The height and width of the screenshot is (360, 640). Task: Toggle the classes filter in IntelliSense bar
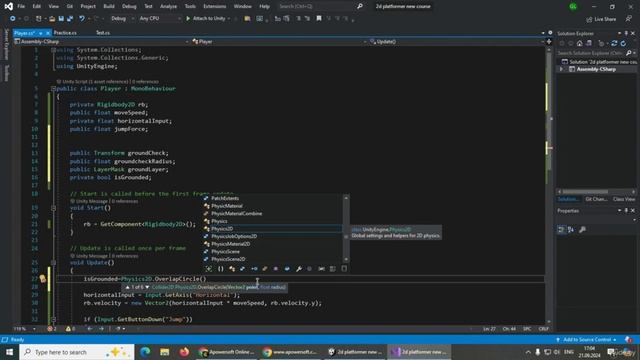[x=232, y=269]
